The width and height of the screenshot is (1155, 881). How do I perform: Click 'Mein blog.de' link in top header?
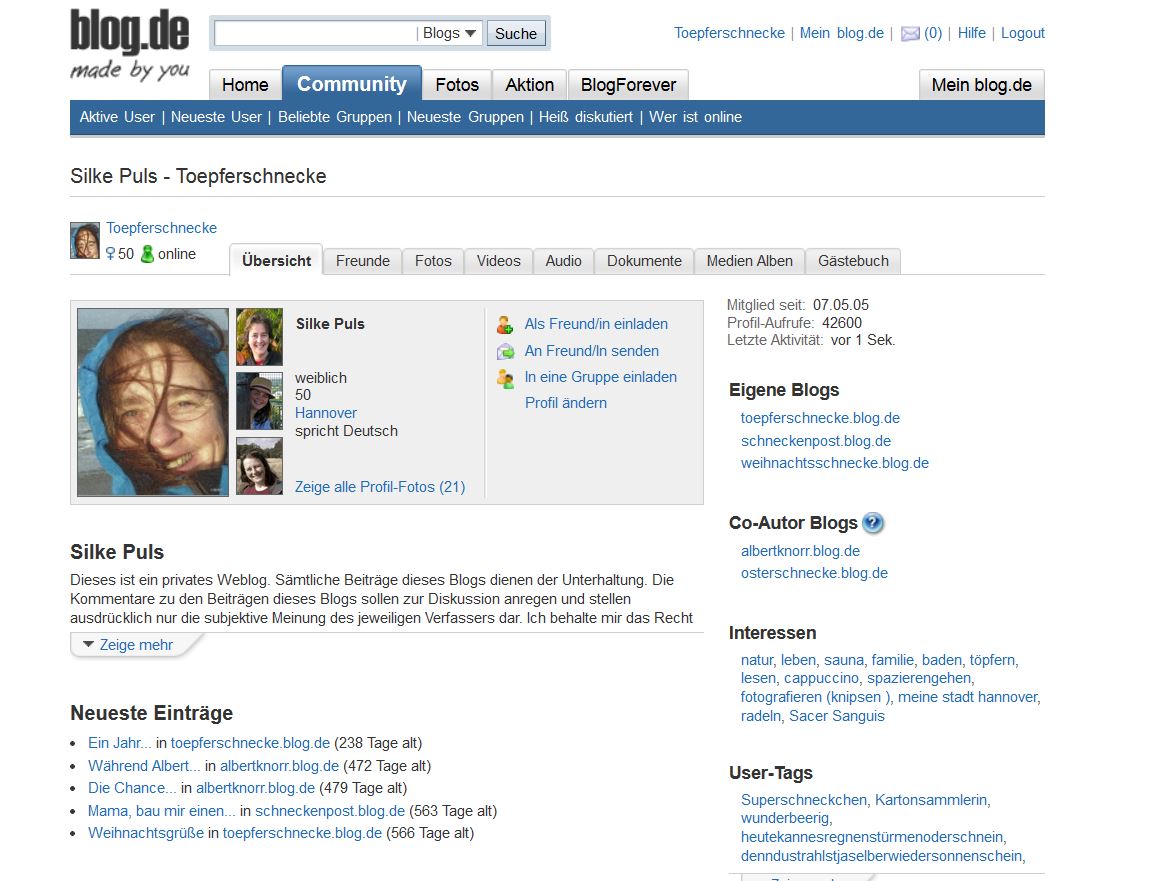click(841, 33)
